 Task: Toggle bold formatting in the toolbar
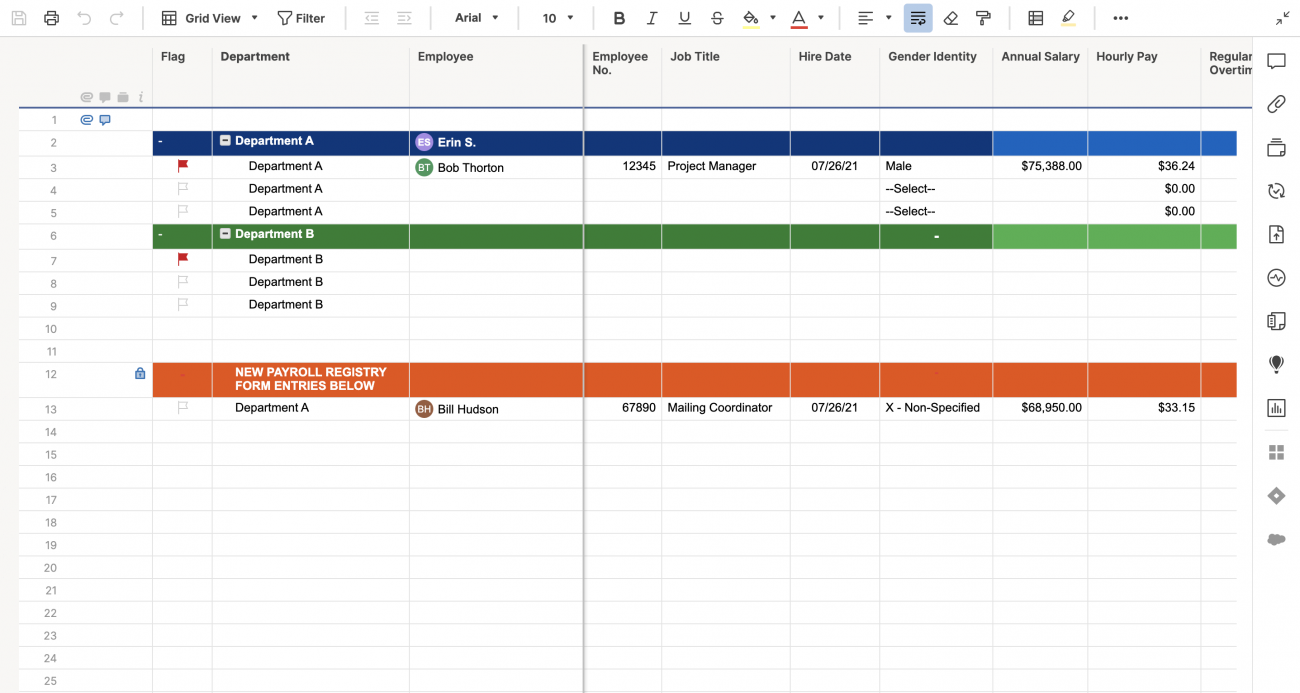point(619,17)
